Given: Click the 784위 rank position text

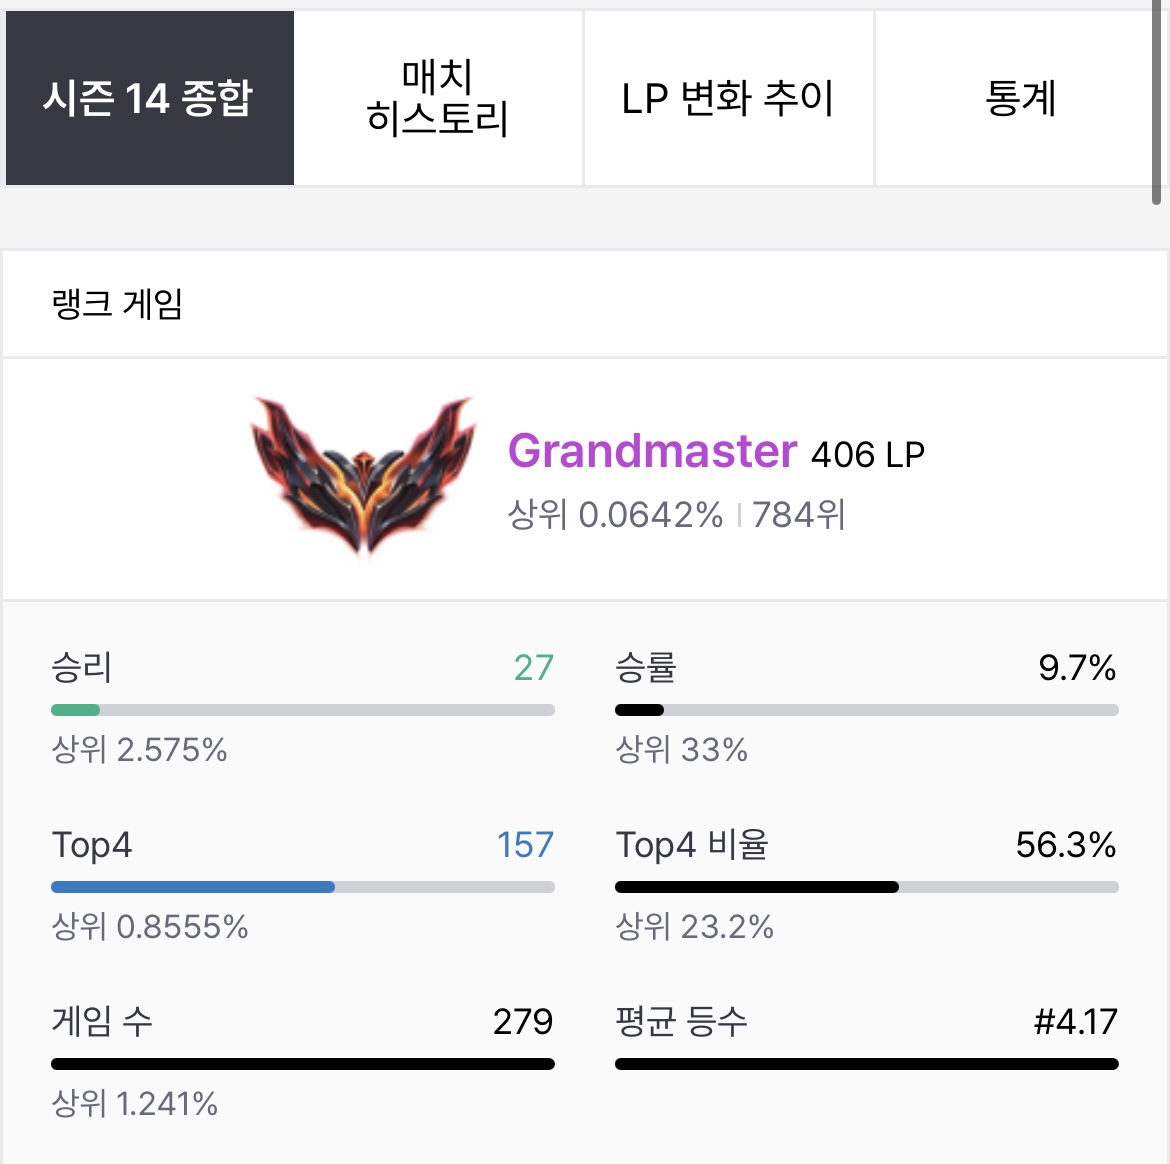Looking at the screenshot, I should (798, 515).
